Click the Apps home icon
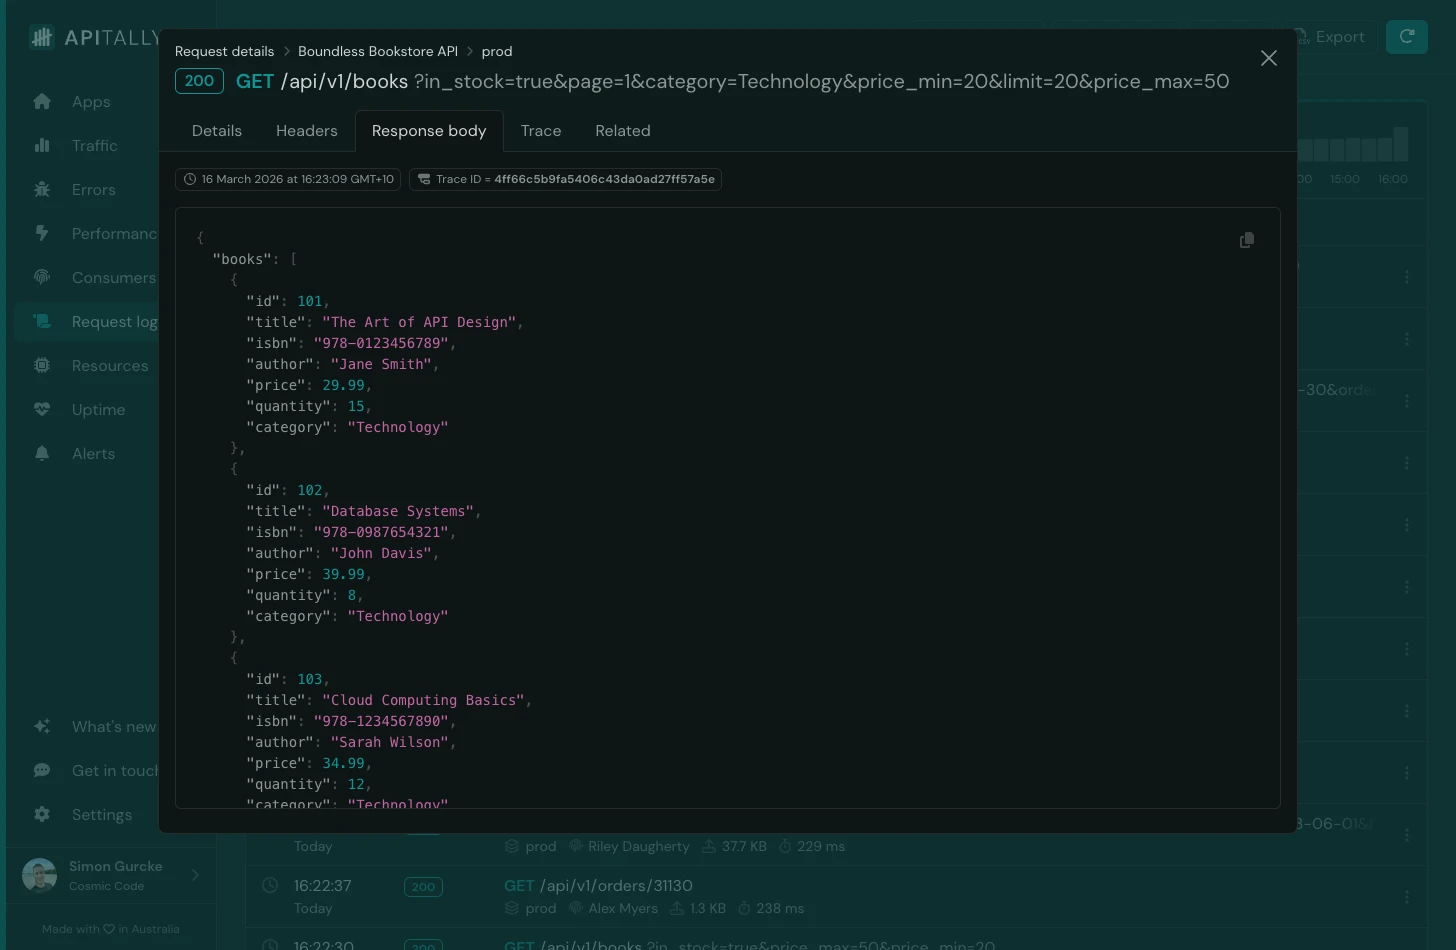 (42, 101)
